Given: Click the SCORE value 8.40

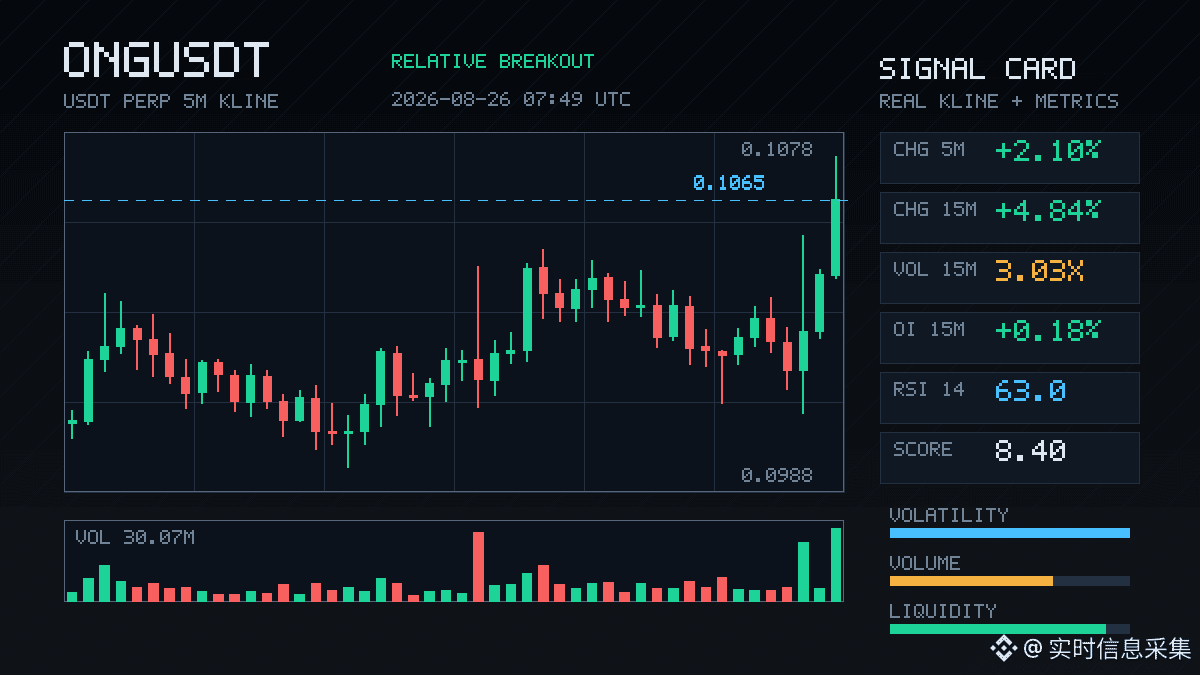Looking at the screenshot, I should pyautogui.click(x=1030, y=450).
